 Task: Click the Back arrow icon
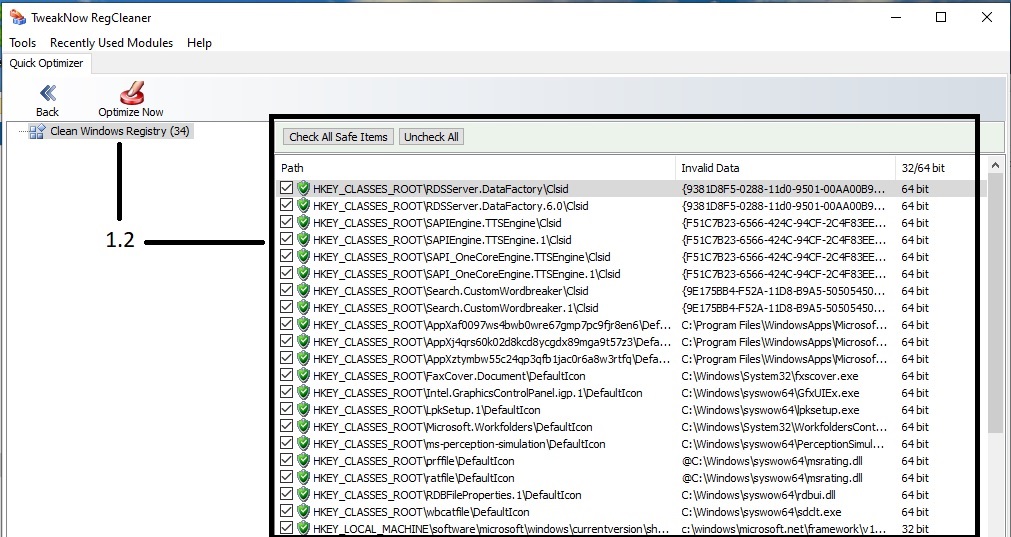(x=48, y=93)
